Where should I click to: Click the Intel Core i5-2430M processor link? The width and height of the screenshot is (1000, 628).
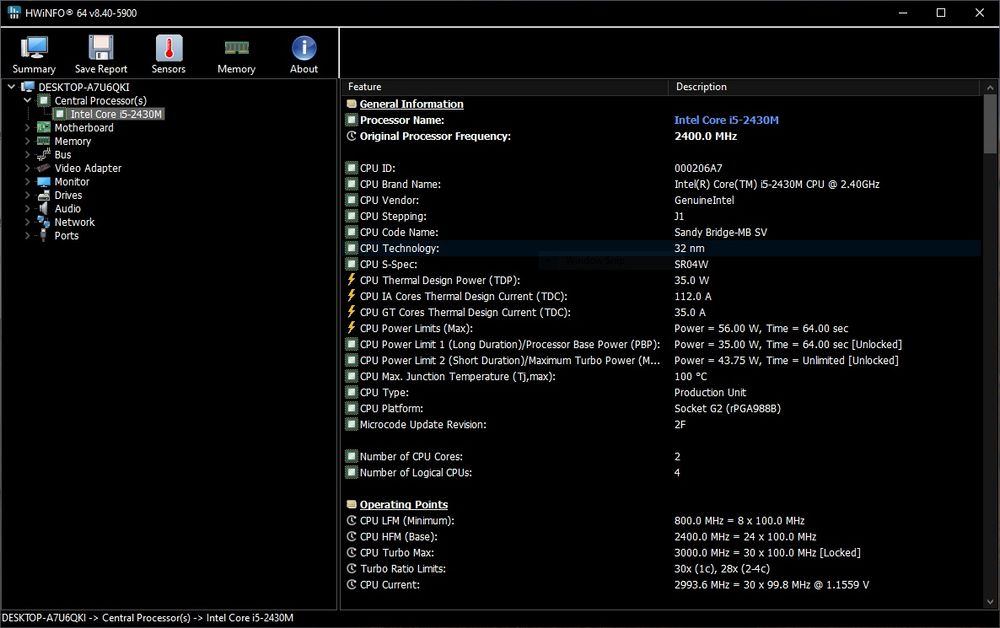726,120
